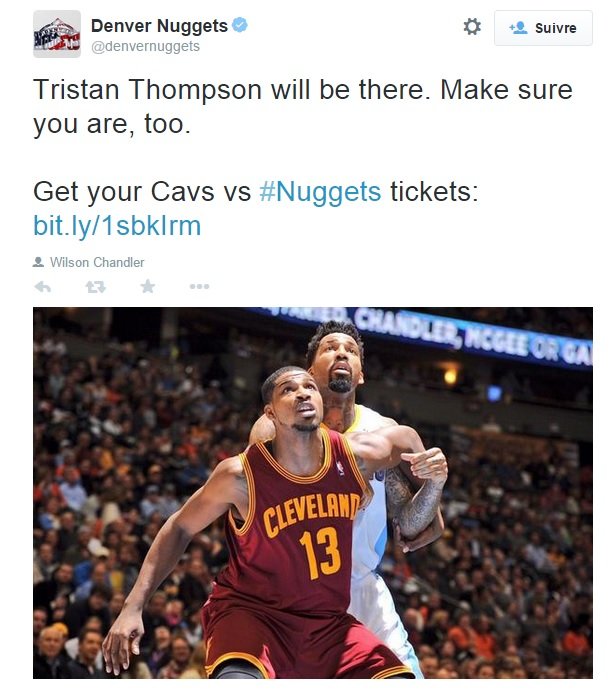Open the #Nuggets hashtag

tap(320, 192)
